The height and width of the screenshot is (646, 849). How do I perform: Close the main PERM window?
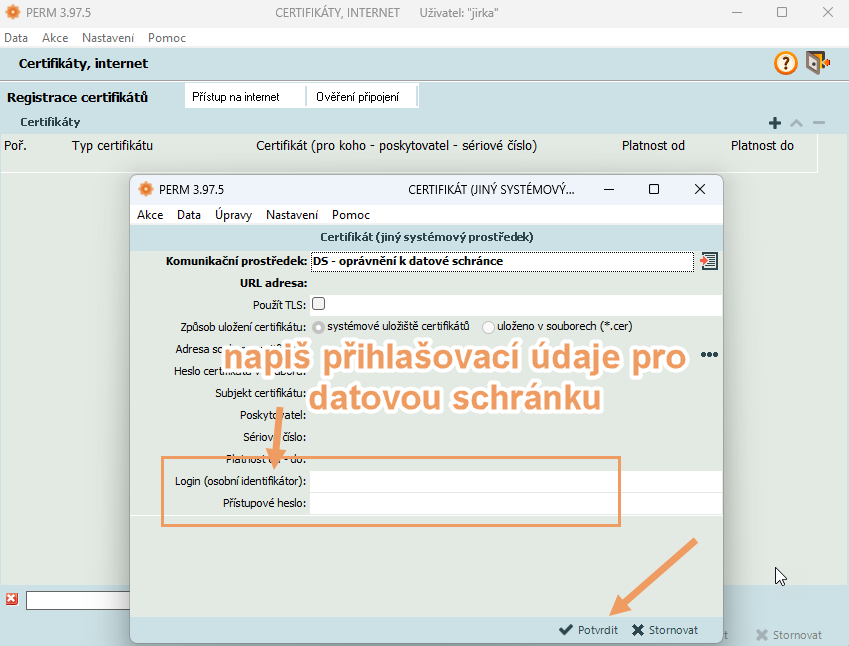pos(827,12)
